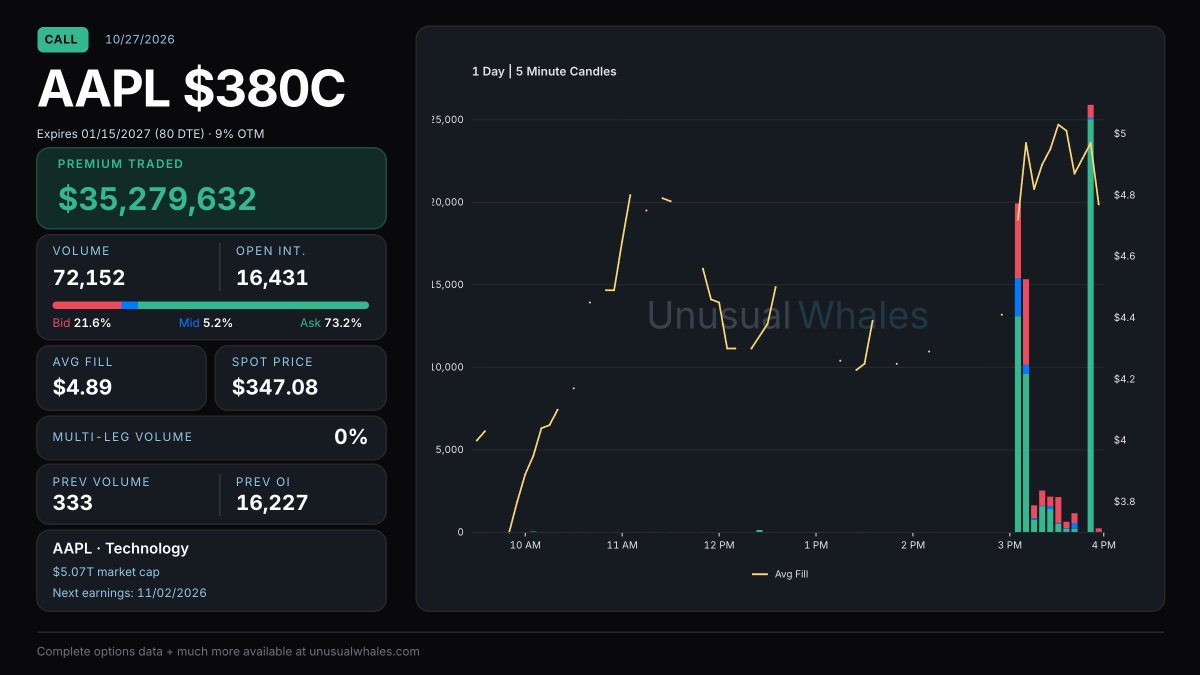Click the footer text mentioning unusualwhales.com
Image resolution: width=1200 pixels, height=675 pixels.
point(228,651)
